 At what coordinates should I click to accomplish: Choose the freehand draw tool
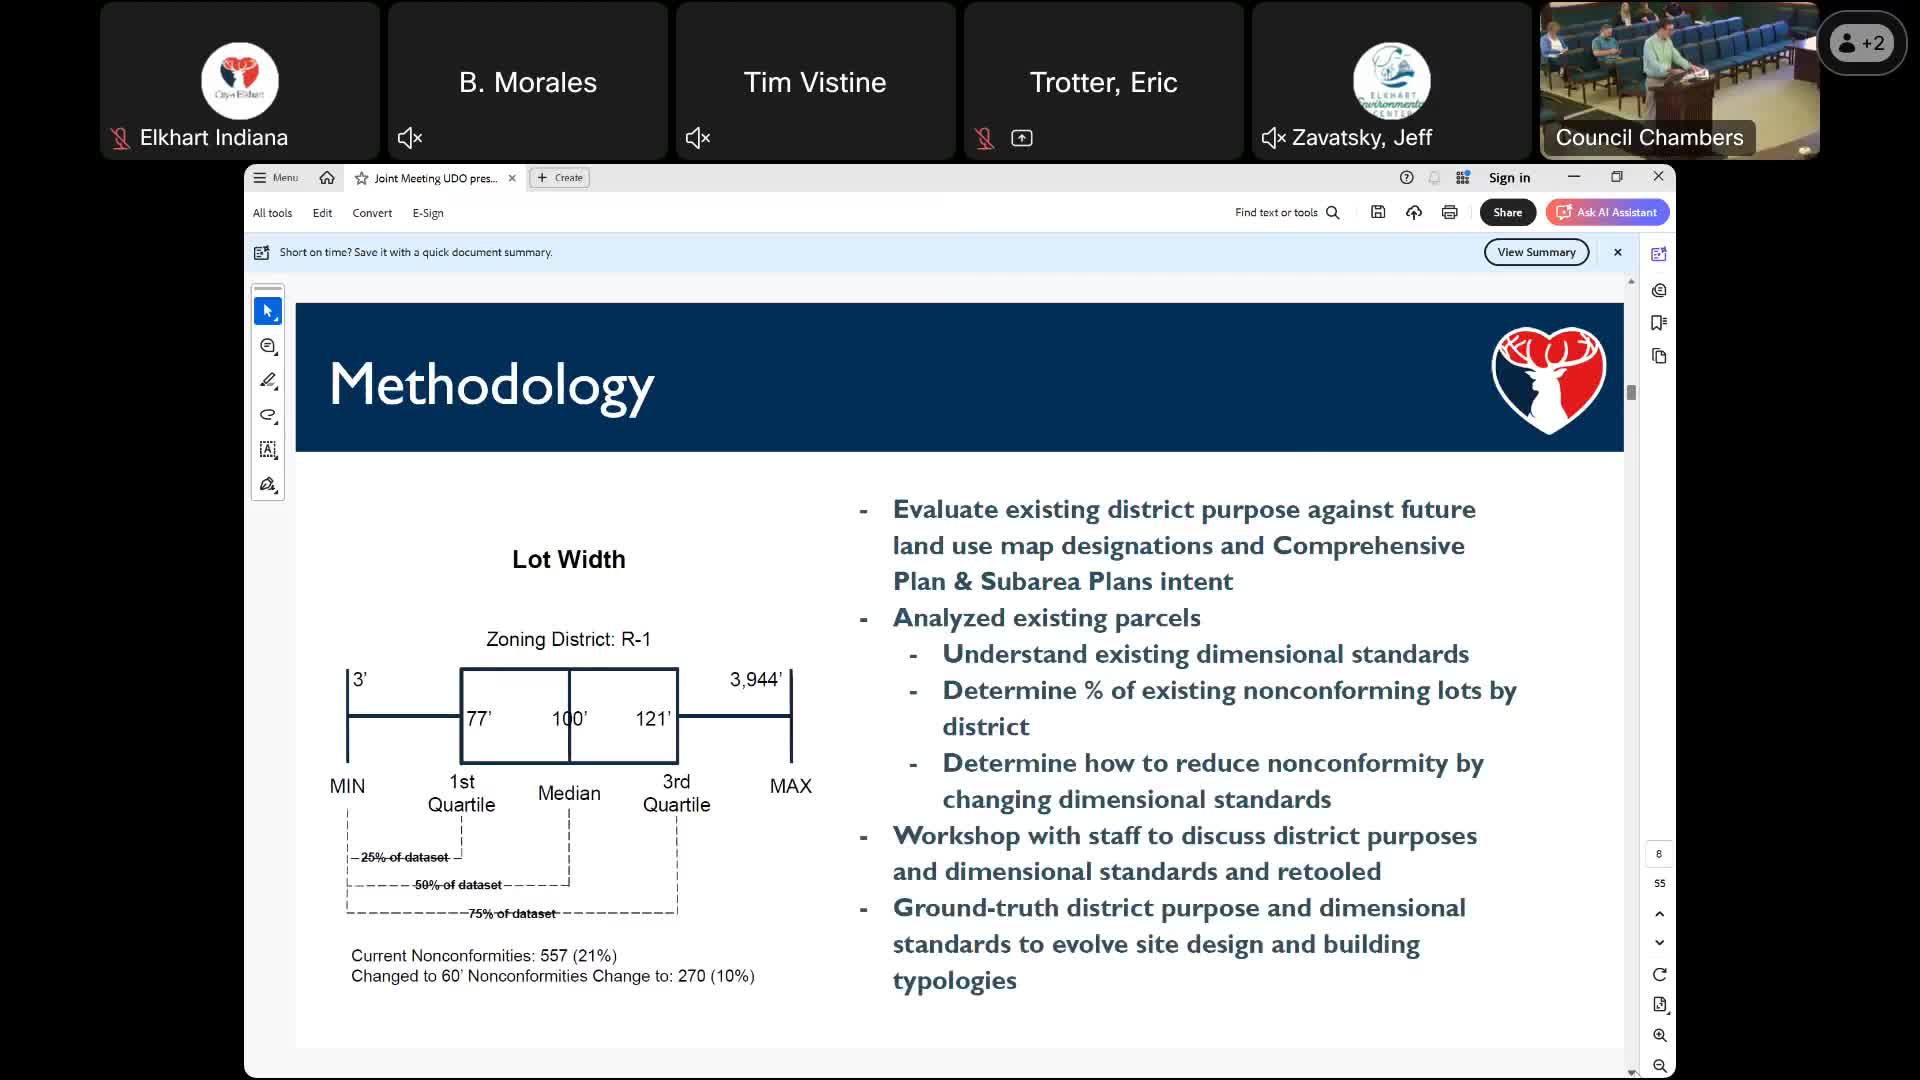(x=267, y=415)
